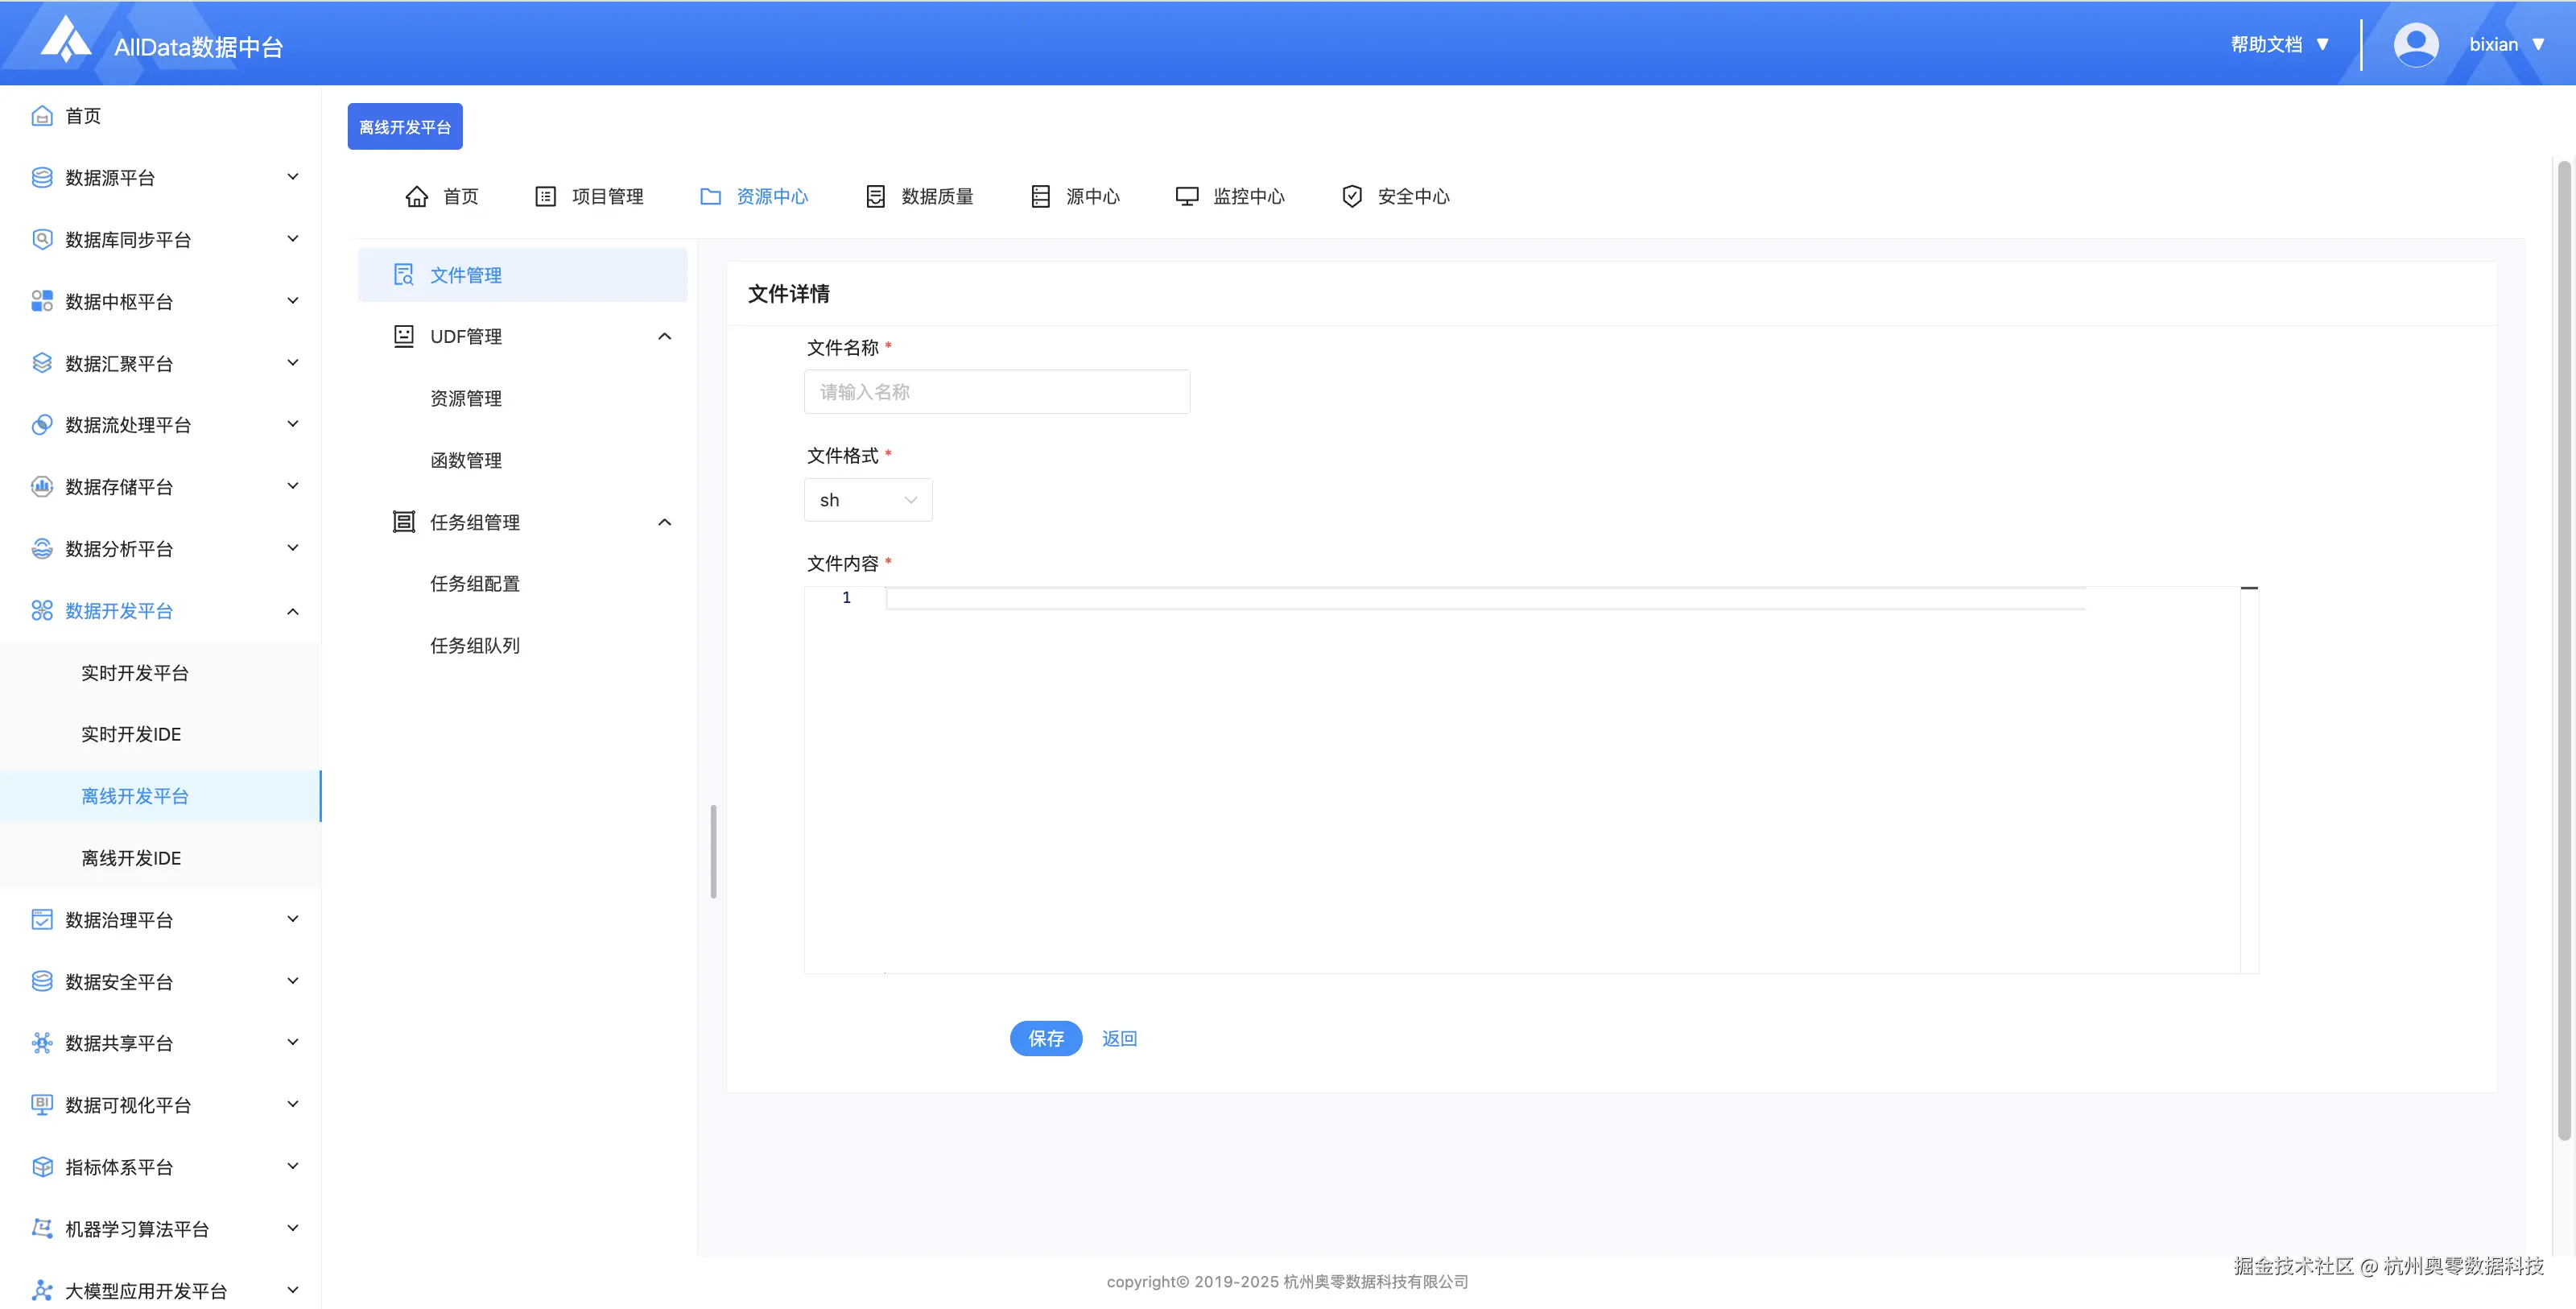Image resolution: width=2576 pixels, height=1309 pixels.
Task: Click the 任务组管理 list icon
Action: 403,522
